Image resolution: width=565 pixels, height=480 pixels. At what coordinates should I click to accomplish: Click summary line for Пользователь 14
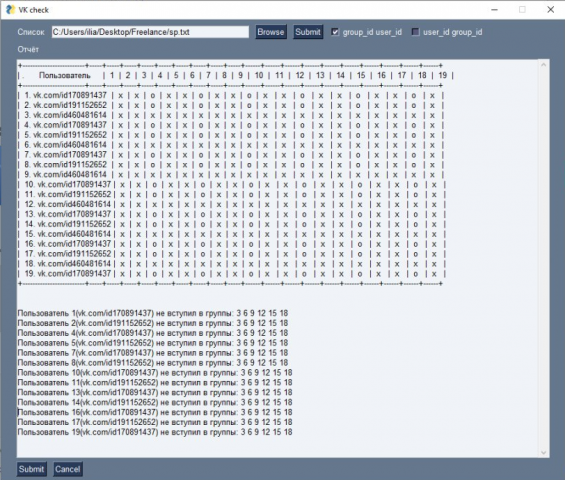pyautogui.click(x=155, y=402)
